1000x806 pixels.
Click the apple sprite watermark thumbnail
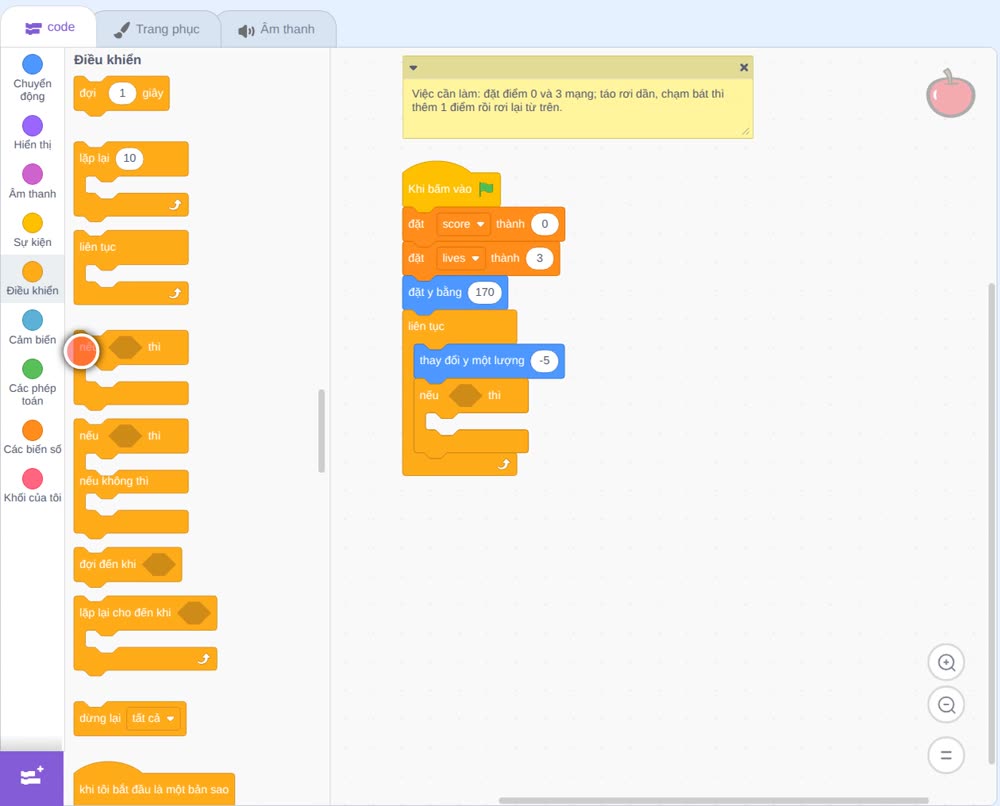coord(950,94)
